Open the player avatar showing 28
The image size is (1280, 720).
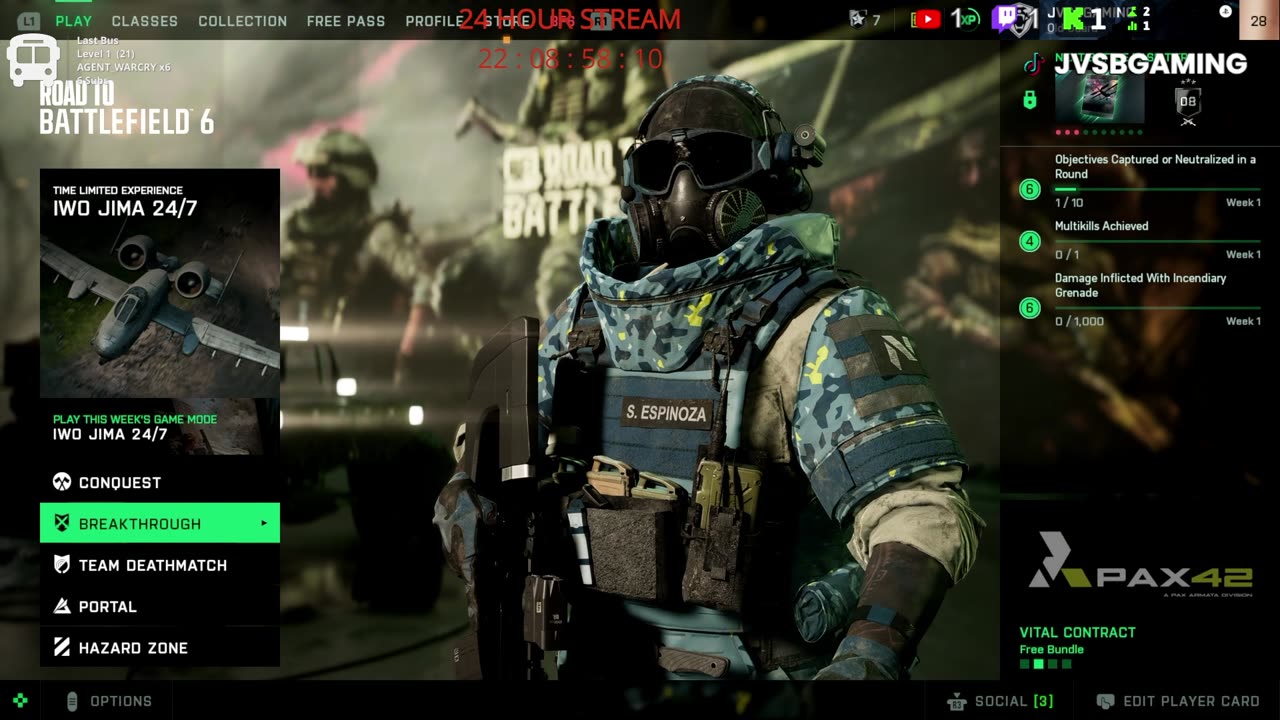[x=1259, y=20]
